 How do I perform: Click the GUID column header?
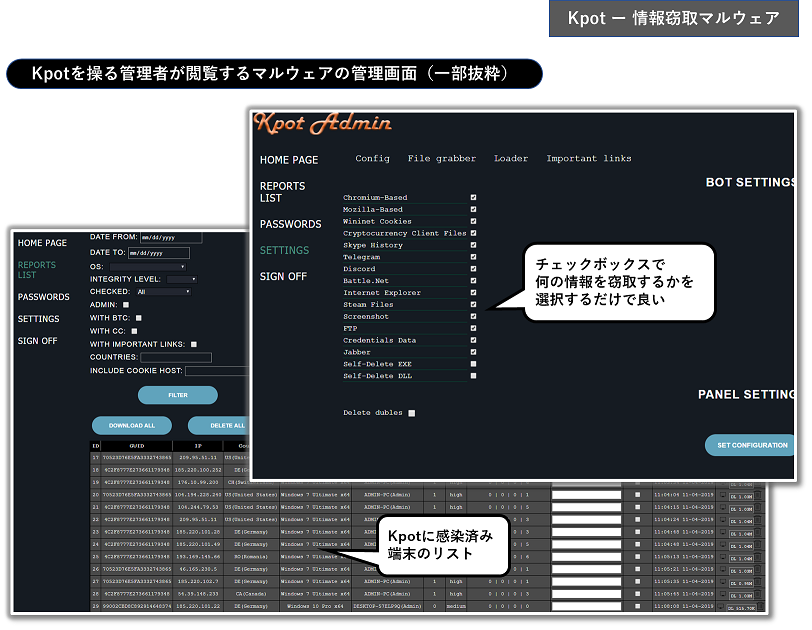(137, 446)
